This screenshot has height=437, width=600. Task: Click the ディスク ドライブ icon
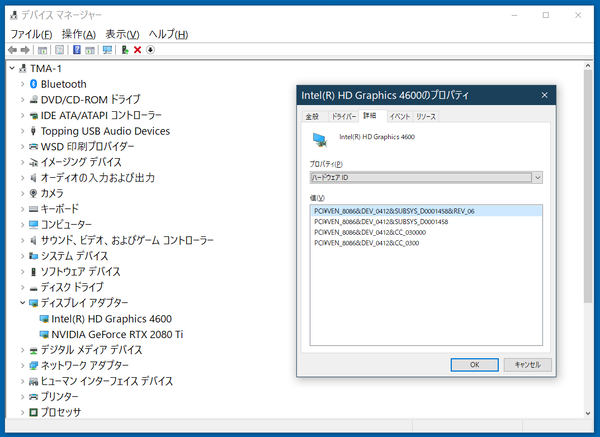pyautogui.click(x=33, y=288)
